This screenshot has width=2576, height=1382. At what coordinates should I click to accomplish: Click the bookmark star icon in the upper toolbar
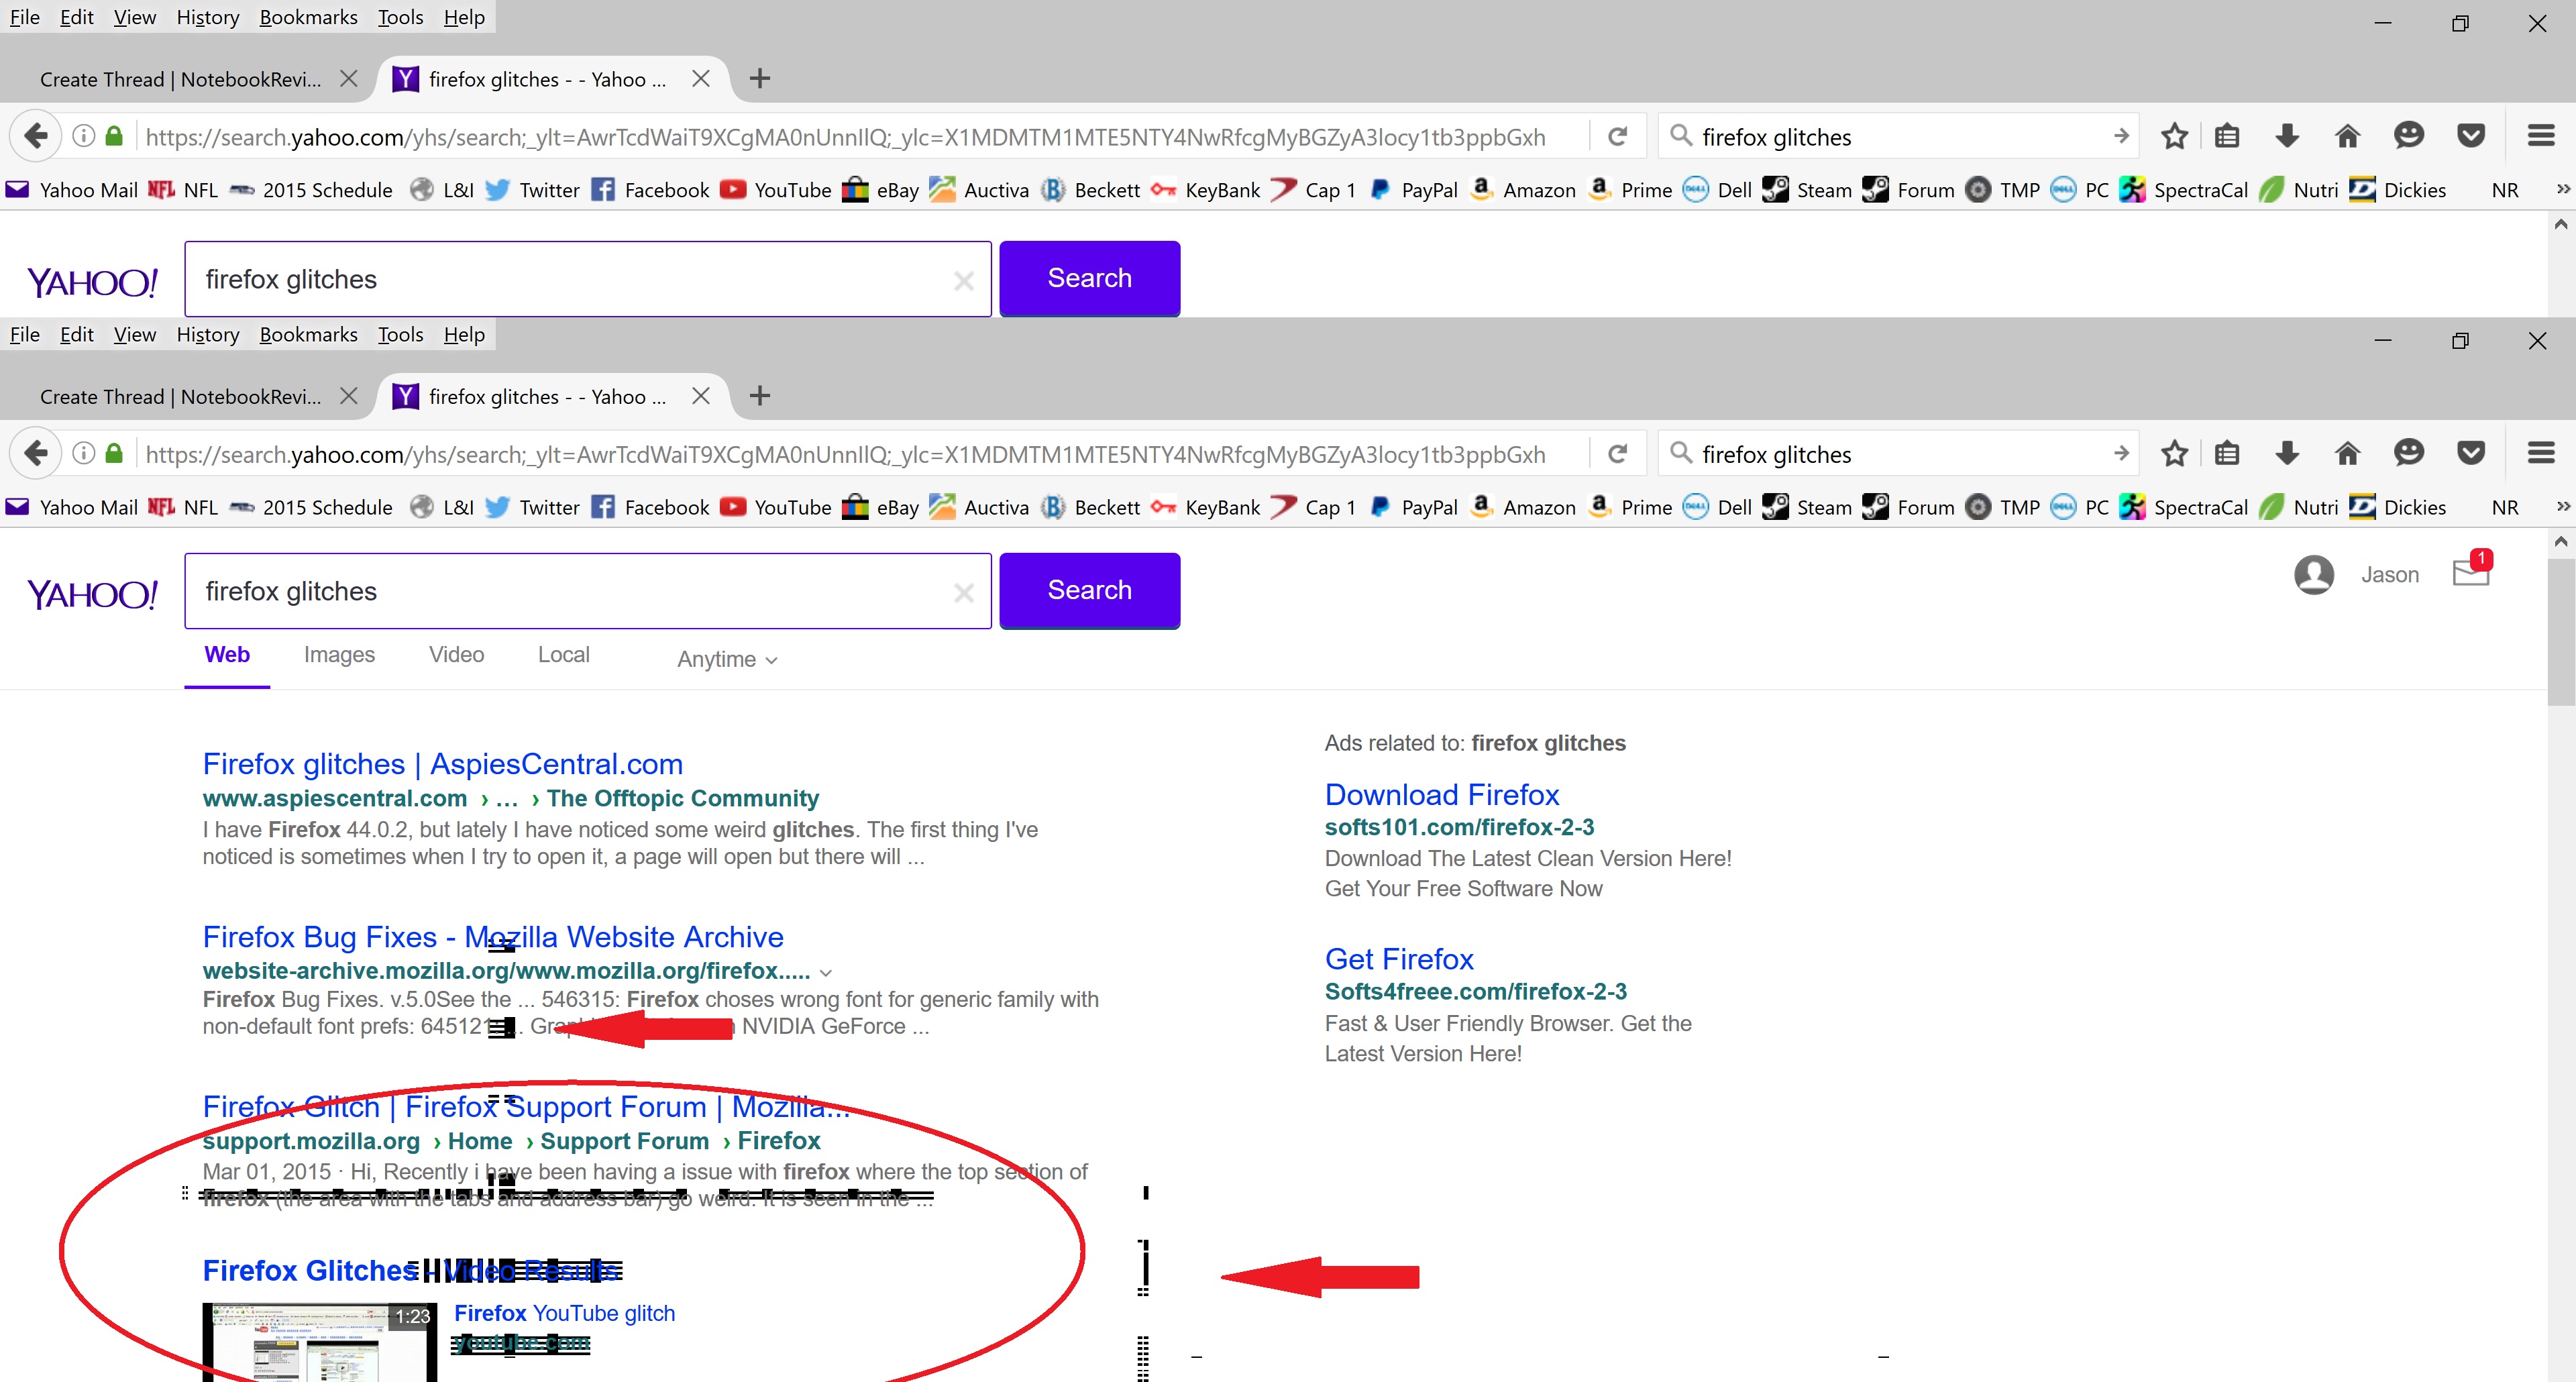coord(2174,136)
